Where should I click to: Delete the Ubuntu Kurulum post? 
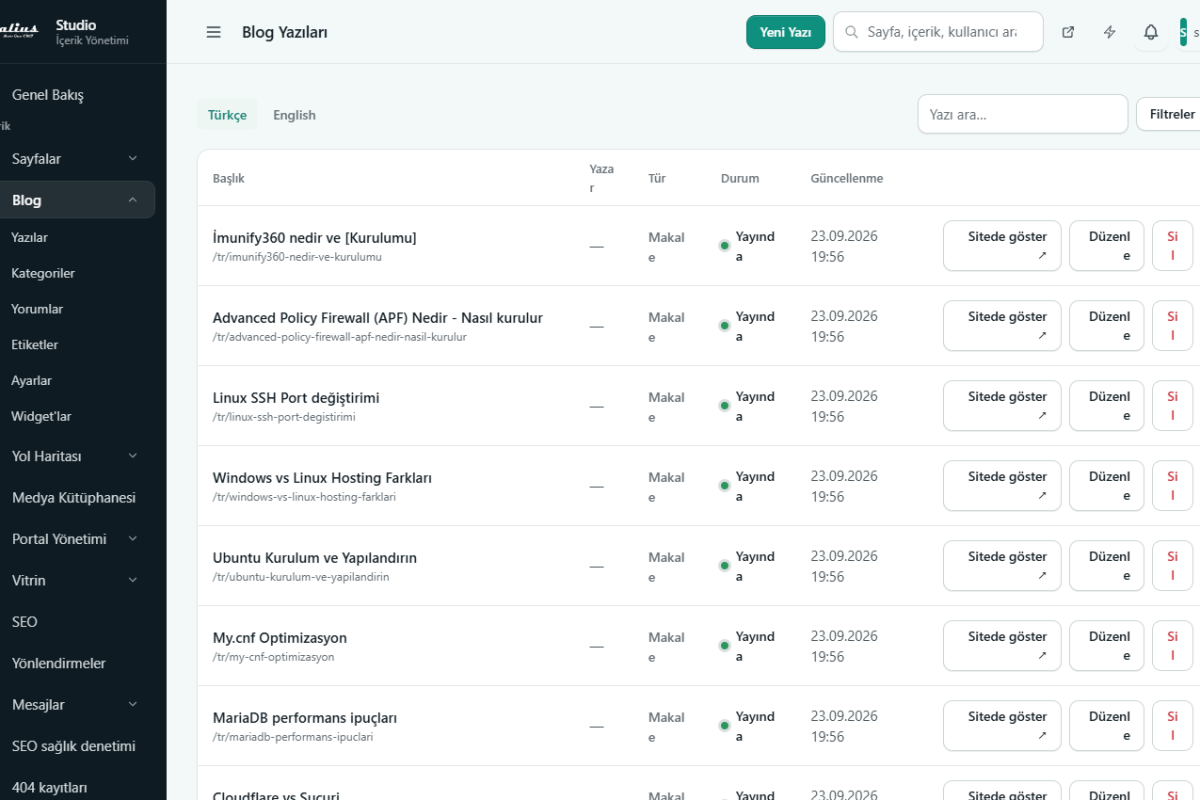[x=1173, y=566]
